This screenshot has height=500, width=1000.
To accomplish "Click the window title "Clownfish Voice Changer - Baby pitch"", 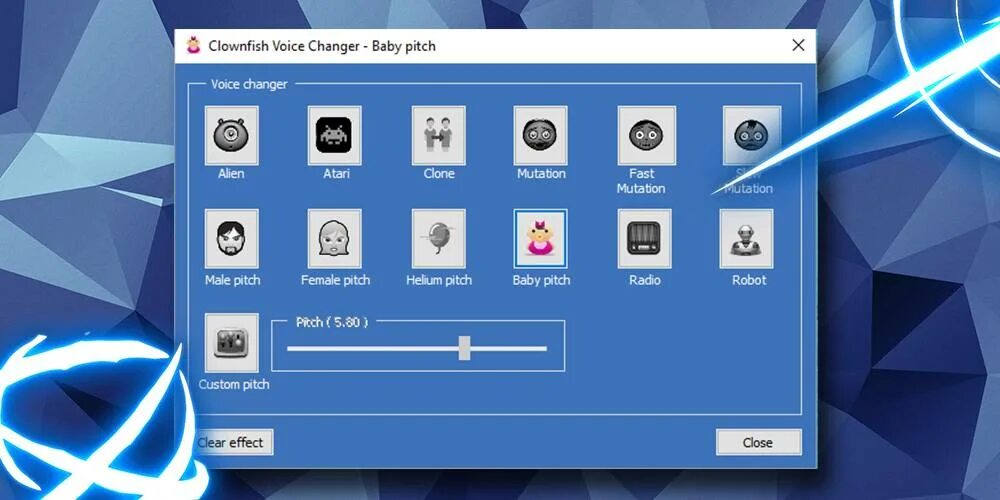I will click(x=322, y=46).
